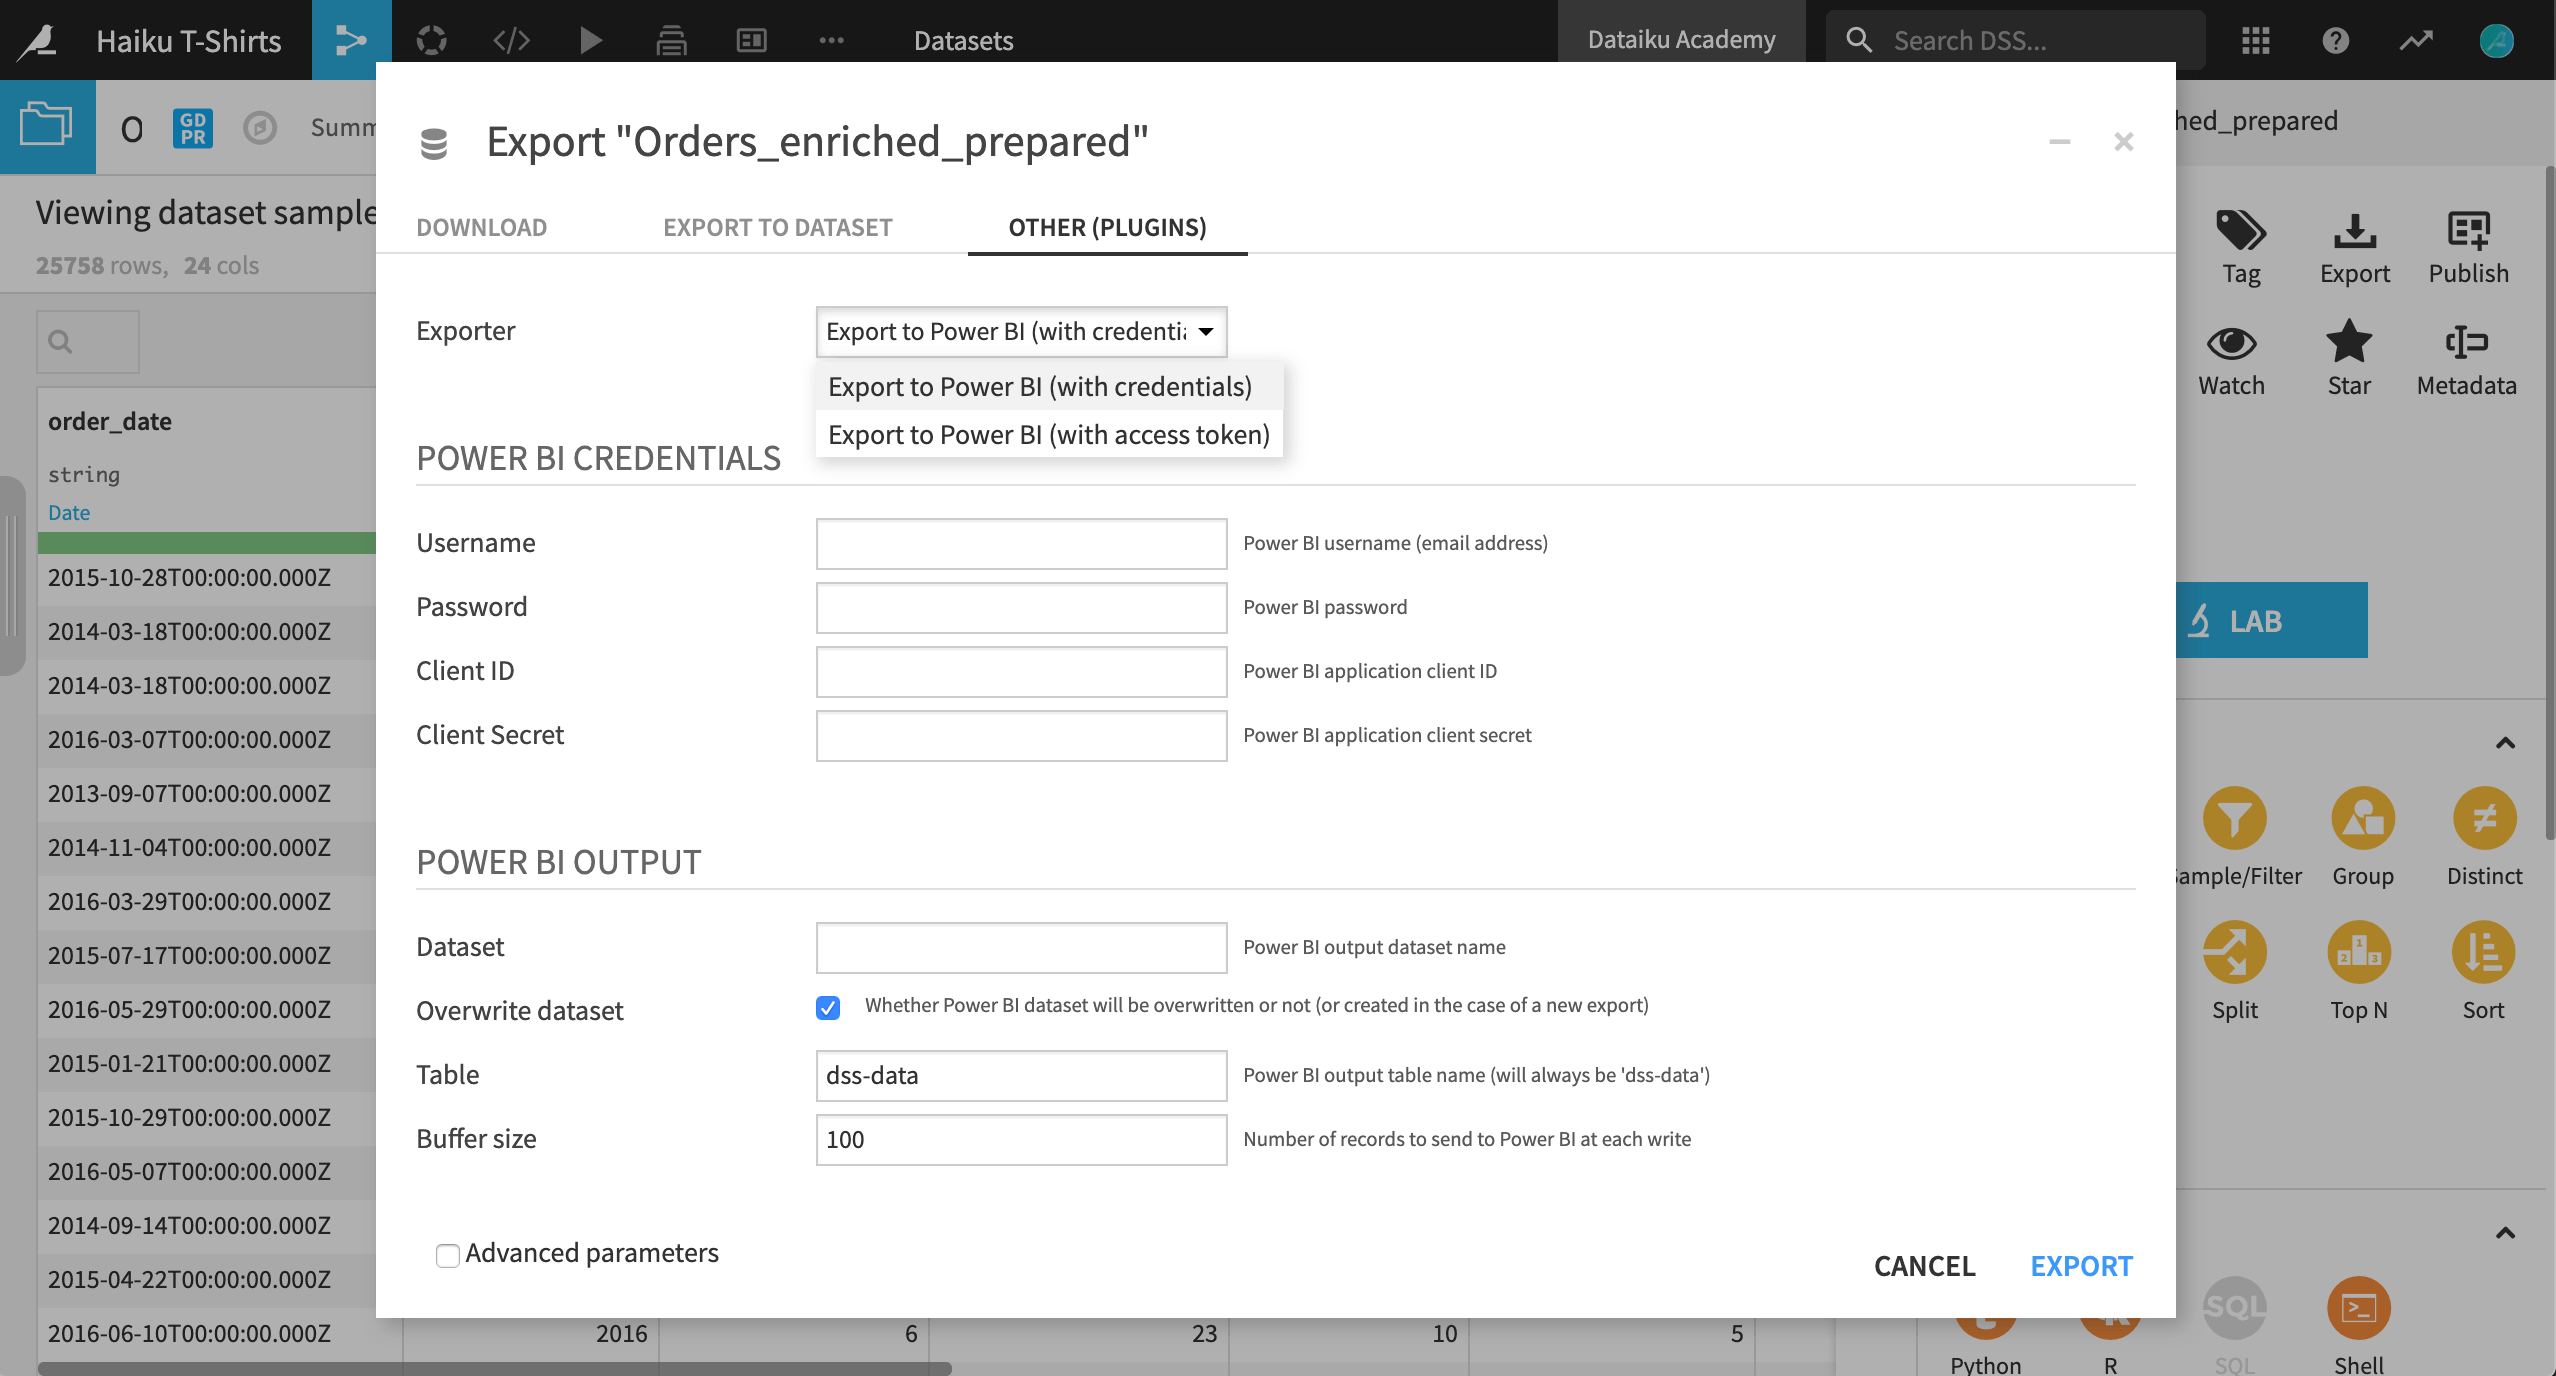Click the Search DSS box

[x=2015, y=40]
